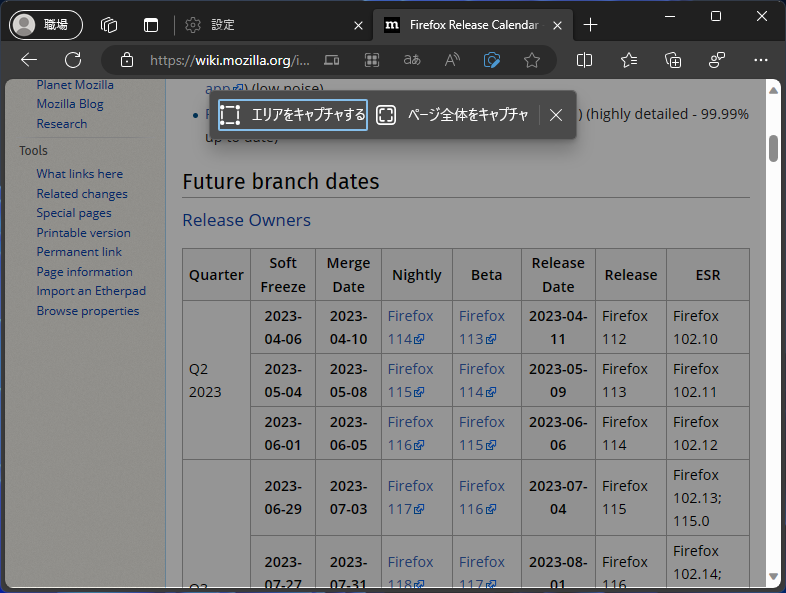Open Nightly Firefox 114 link
The image size is (786, 593).
[x=410, y=327]
